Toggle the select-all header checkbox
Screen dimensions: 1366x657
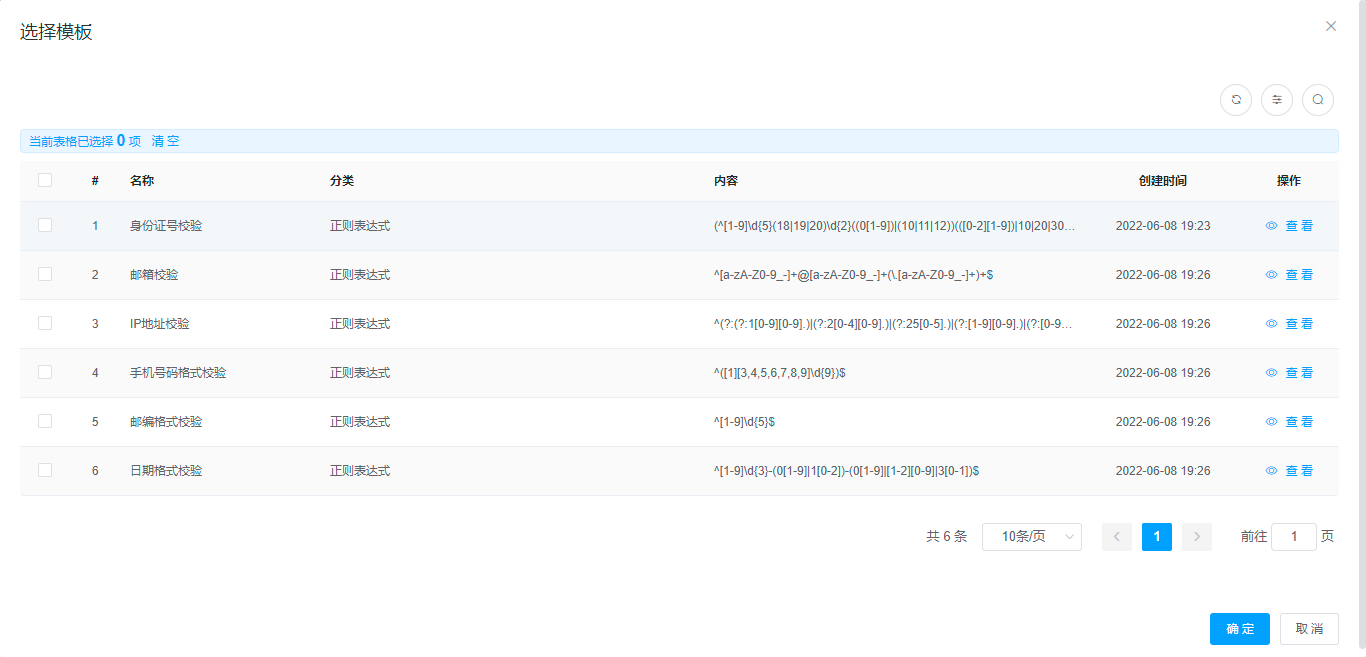click(x=45, y=181)
